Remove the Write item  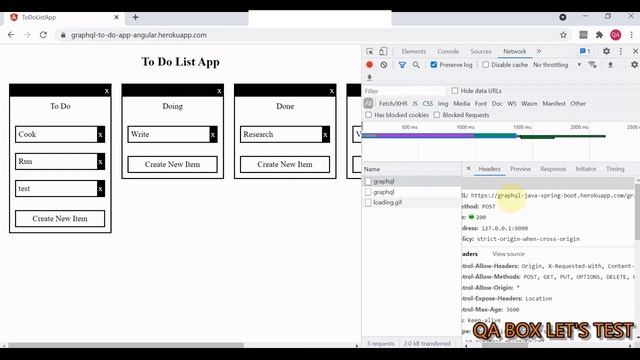[x=213, y=134]
